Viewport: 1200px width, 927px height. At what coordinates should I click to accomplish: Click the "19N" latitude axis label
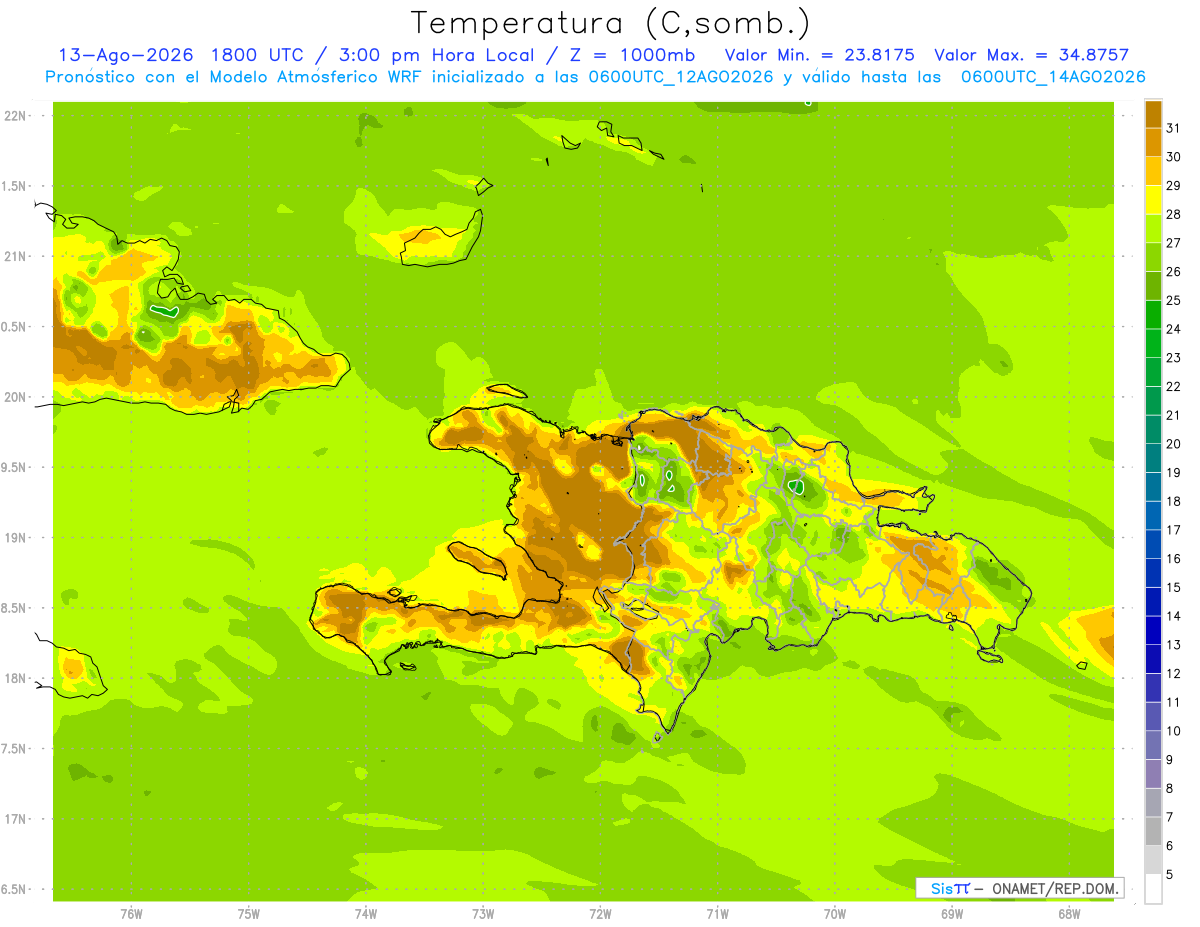click(x=14, y=538)
